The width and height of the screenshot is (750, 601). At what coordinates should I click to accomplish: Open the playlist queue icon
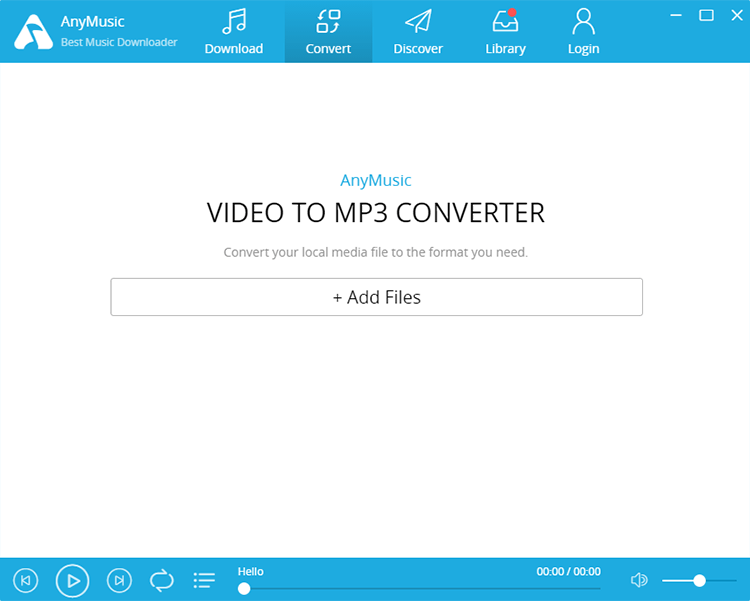coord(204,580)
